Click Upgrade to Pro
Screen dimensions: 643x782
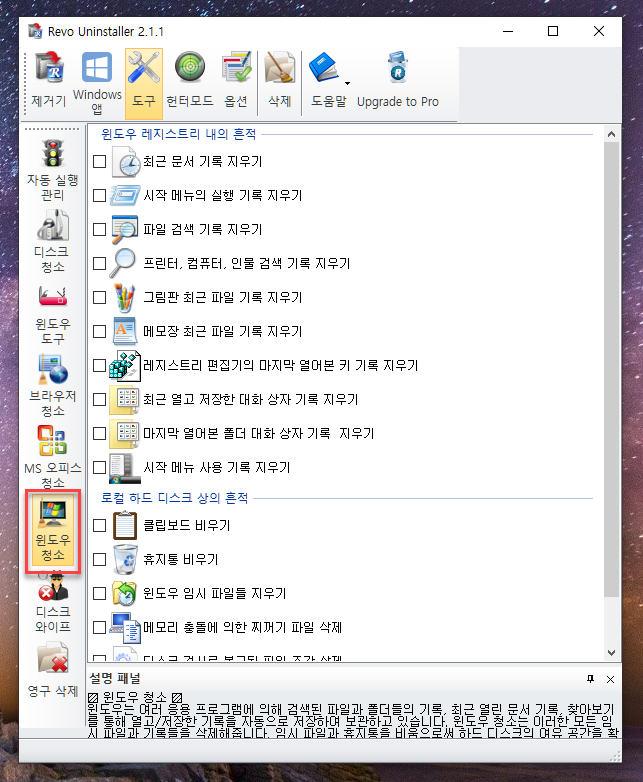(398, 80)
